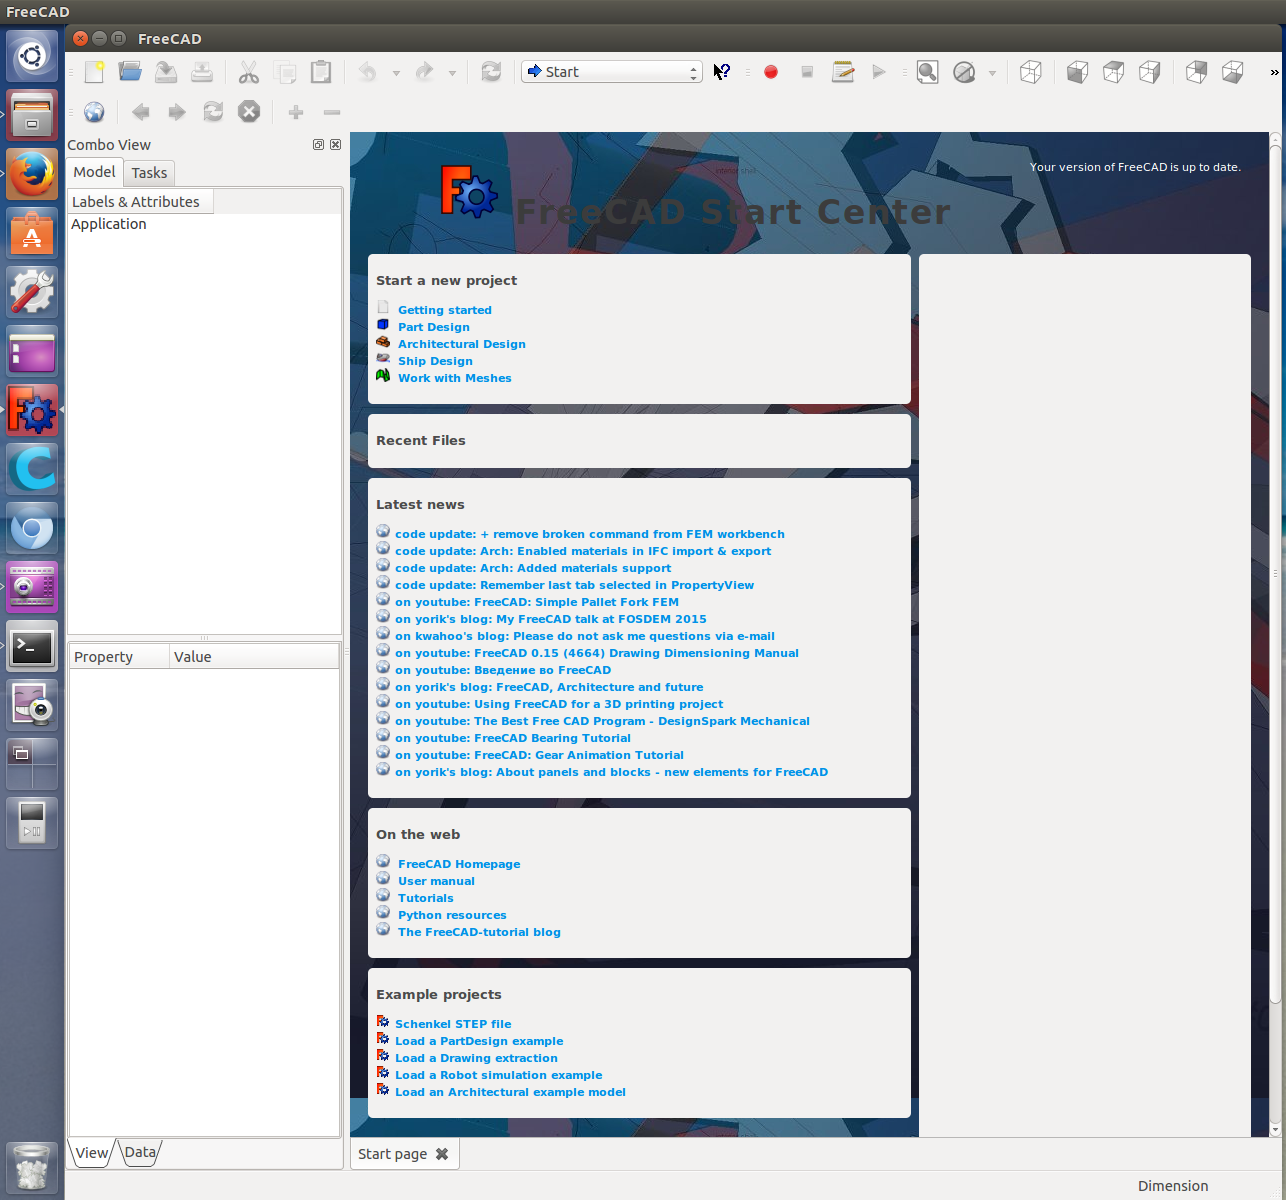Screen dimensions: 1286x1200
Task: Click the What's This help cursor icon
Action: pos(722,72)
